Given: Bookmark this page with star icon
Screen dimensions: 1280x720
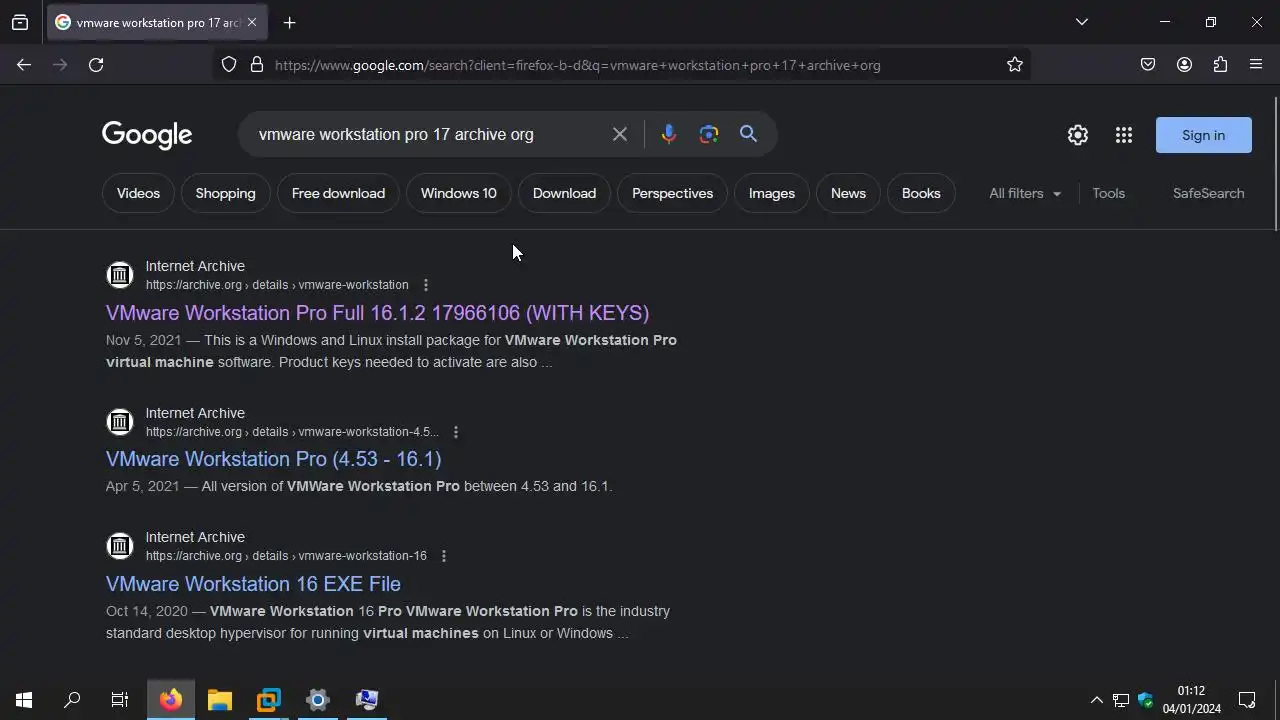Looking at the screenshot, I should click(x=1015, y=65).
